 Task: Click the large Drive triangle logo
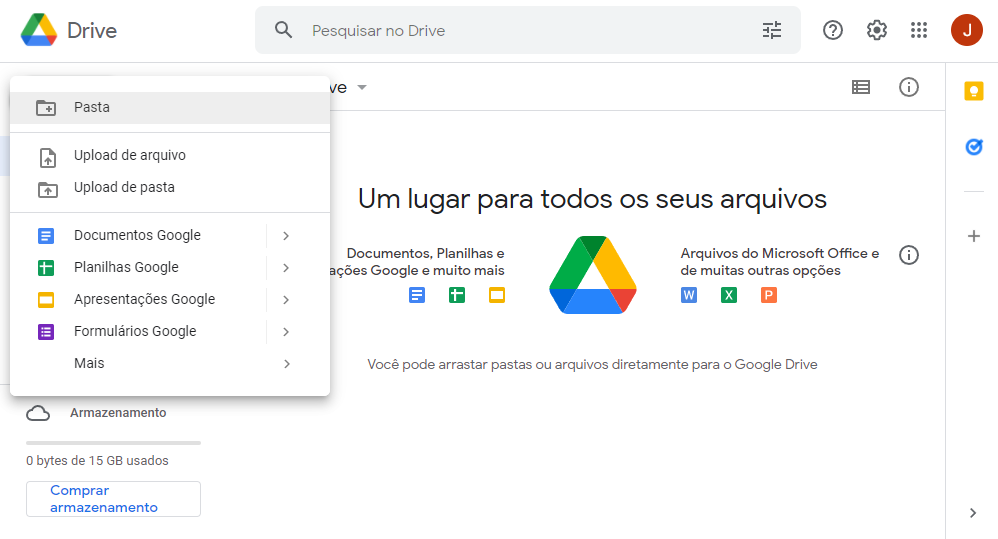coord(593,275)
